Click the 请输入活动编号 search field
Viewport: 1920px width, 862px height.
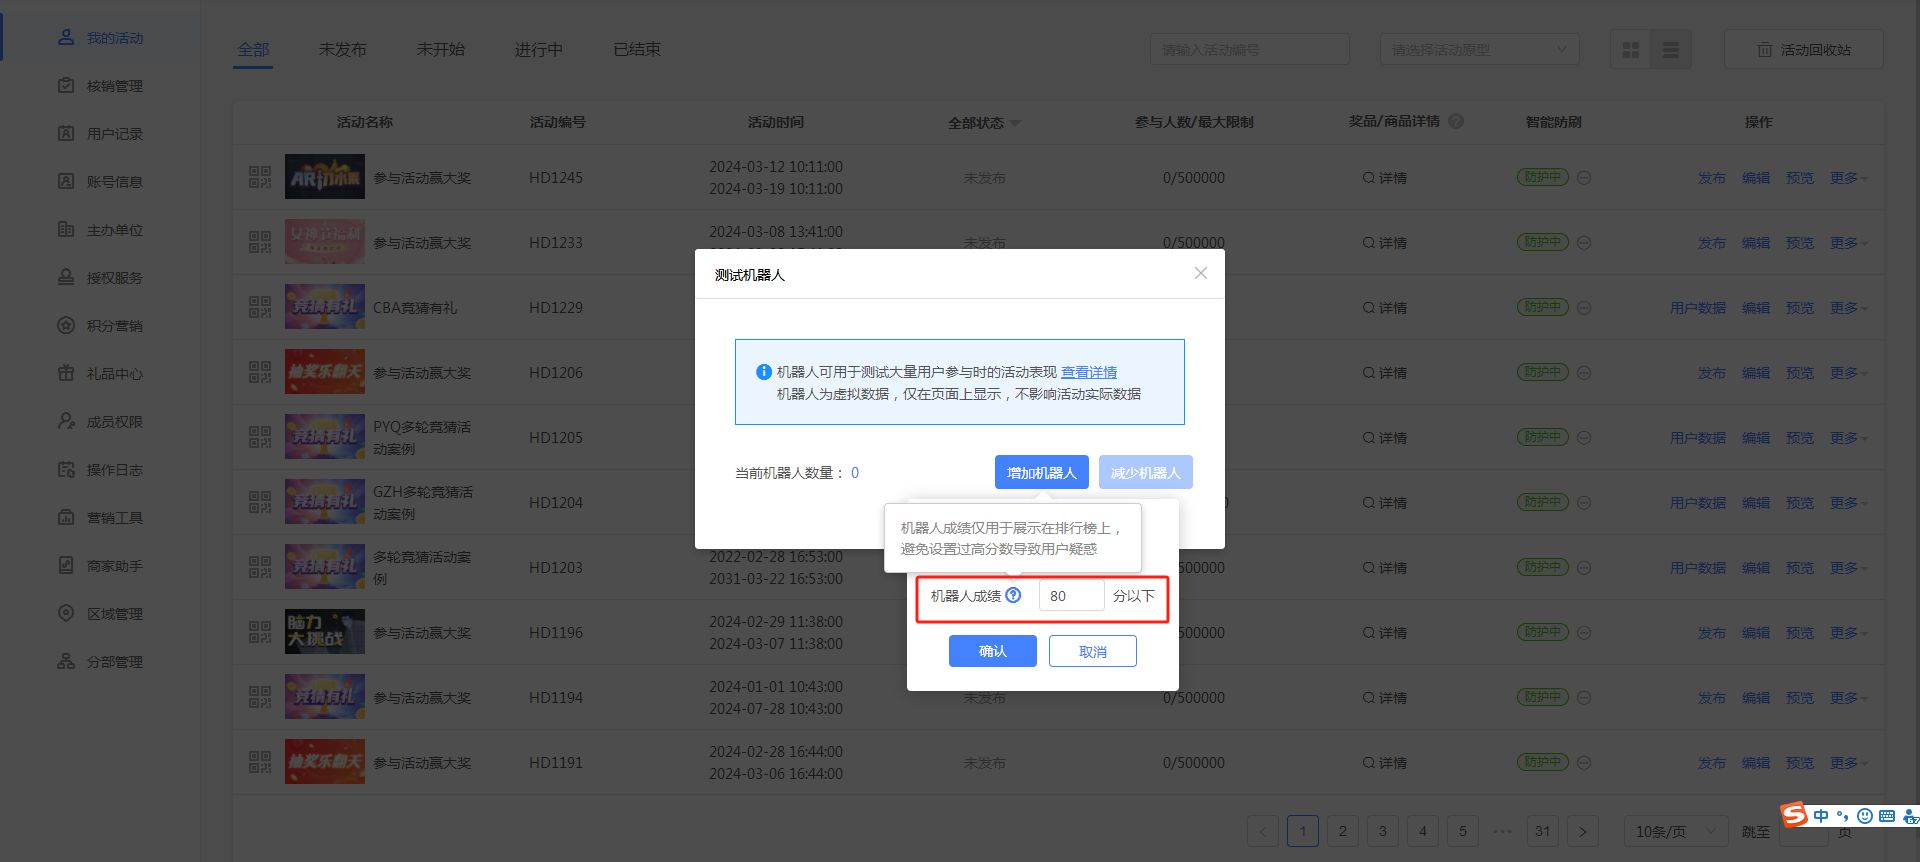[x=1249, y=50]
